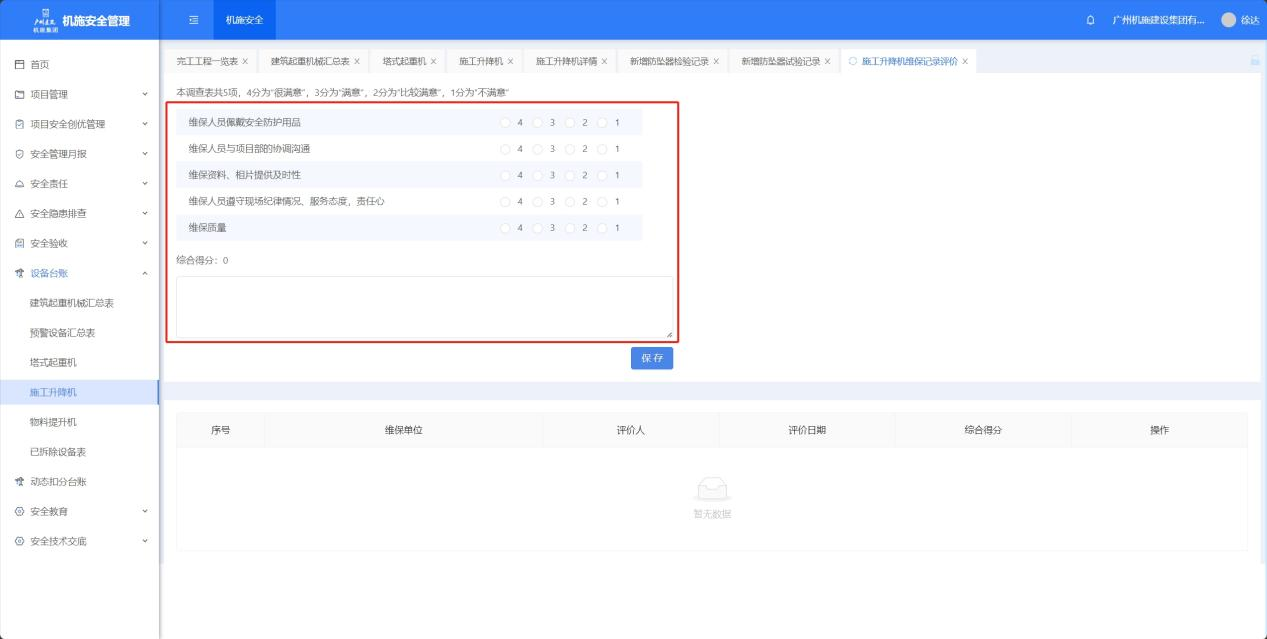Image resolution: width=1267 pixels, height=639 pixels.
Task: Open 物料提升机 in the sidebar
Action: pos(53,422)
